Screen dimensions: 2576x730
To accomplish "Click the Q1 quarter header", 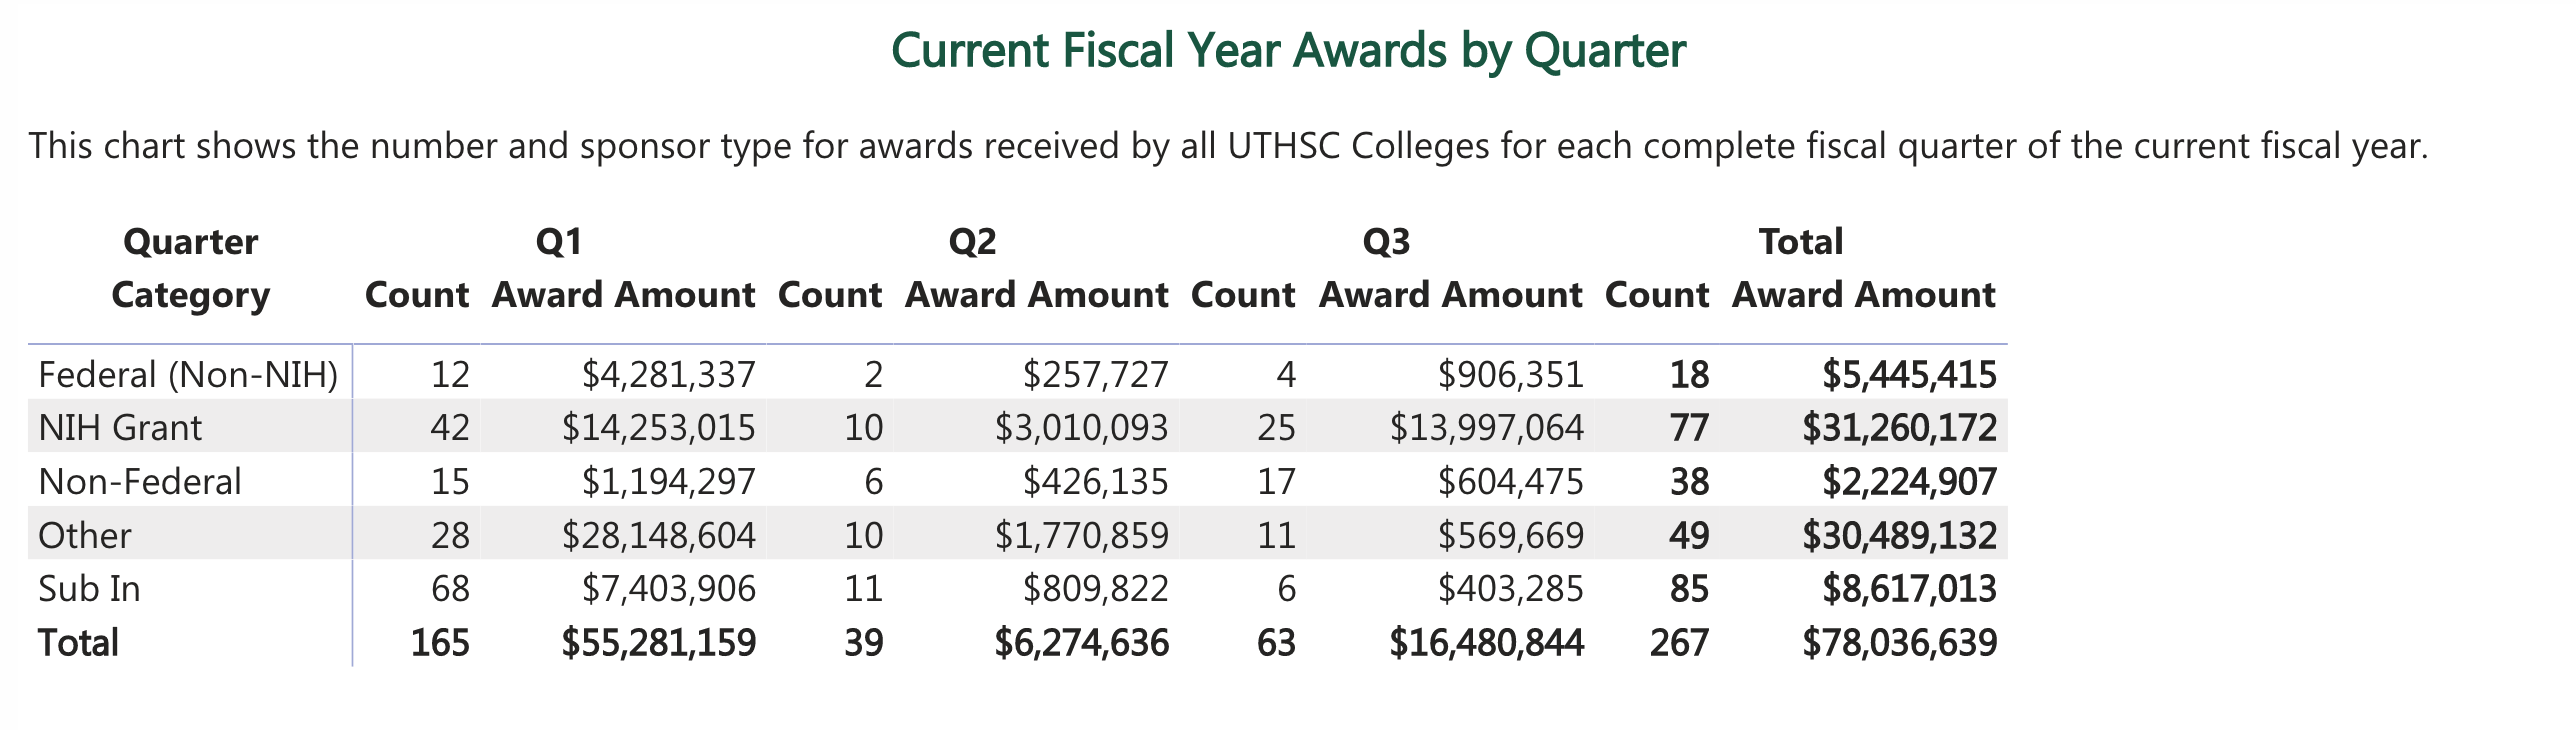I will point(559,242).
